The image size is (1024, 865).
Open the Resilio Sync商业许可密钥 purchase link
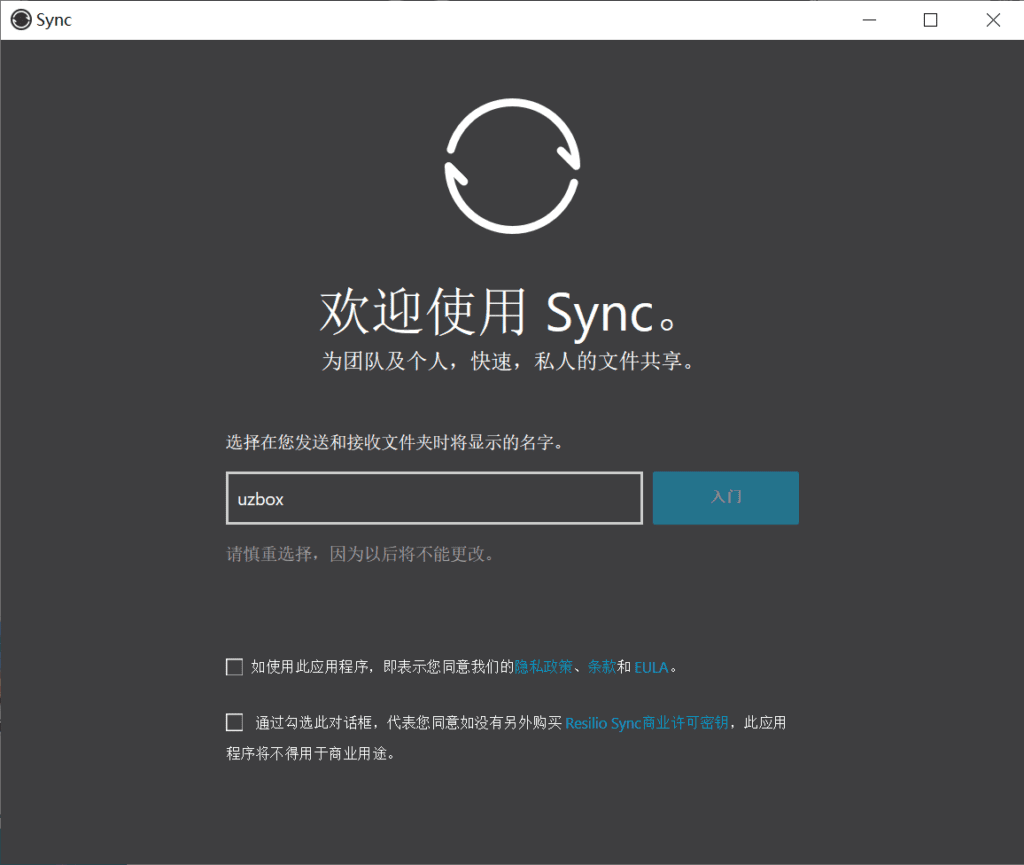point(645,721)
